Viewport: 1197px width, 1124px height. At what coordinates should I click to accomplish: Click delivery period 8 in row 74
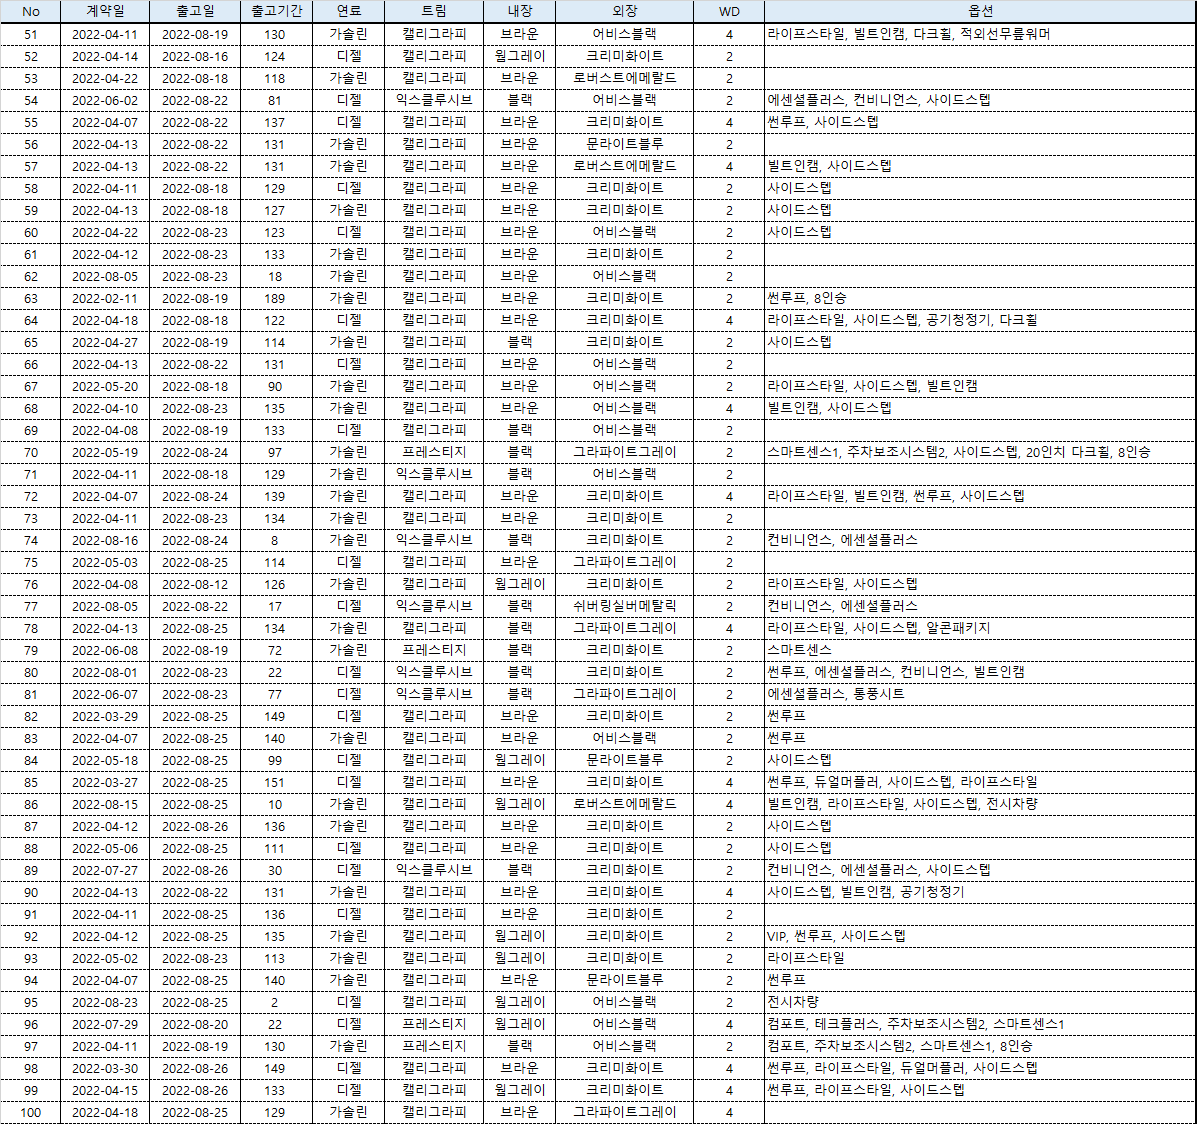pos(276,541)
